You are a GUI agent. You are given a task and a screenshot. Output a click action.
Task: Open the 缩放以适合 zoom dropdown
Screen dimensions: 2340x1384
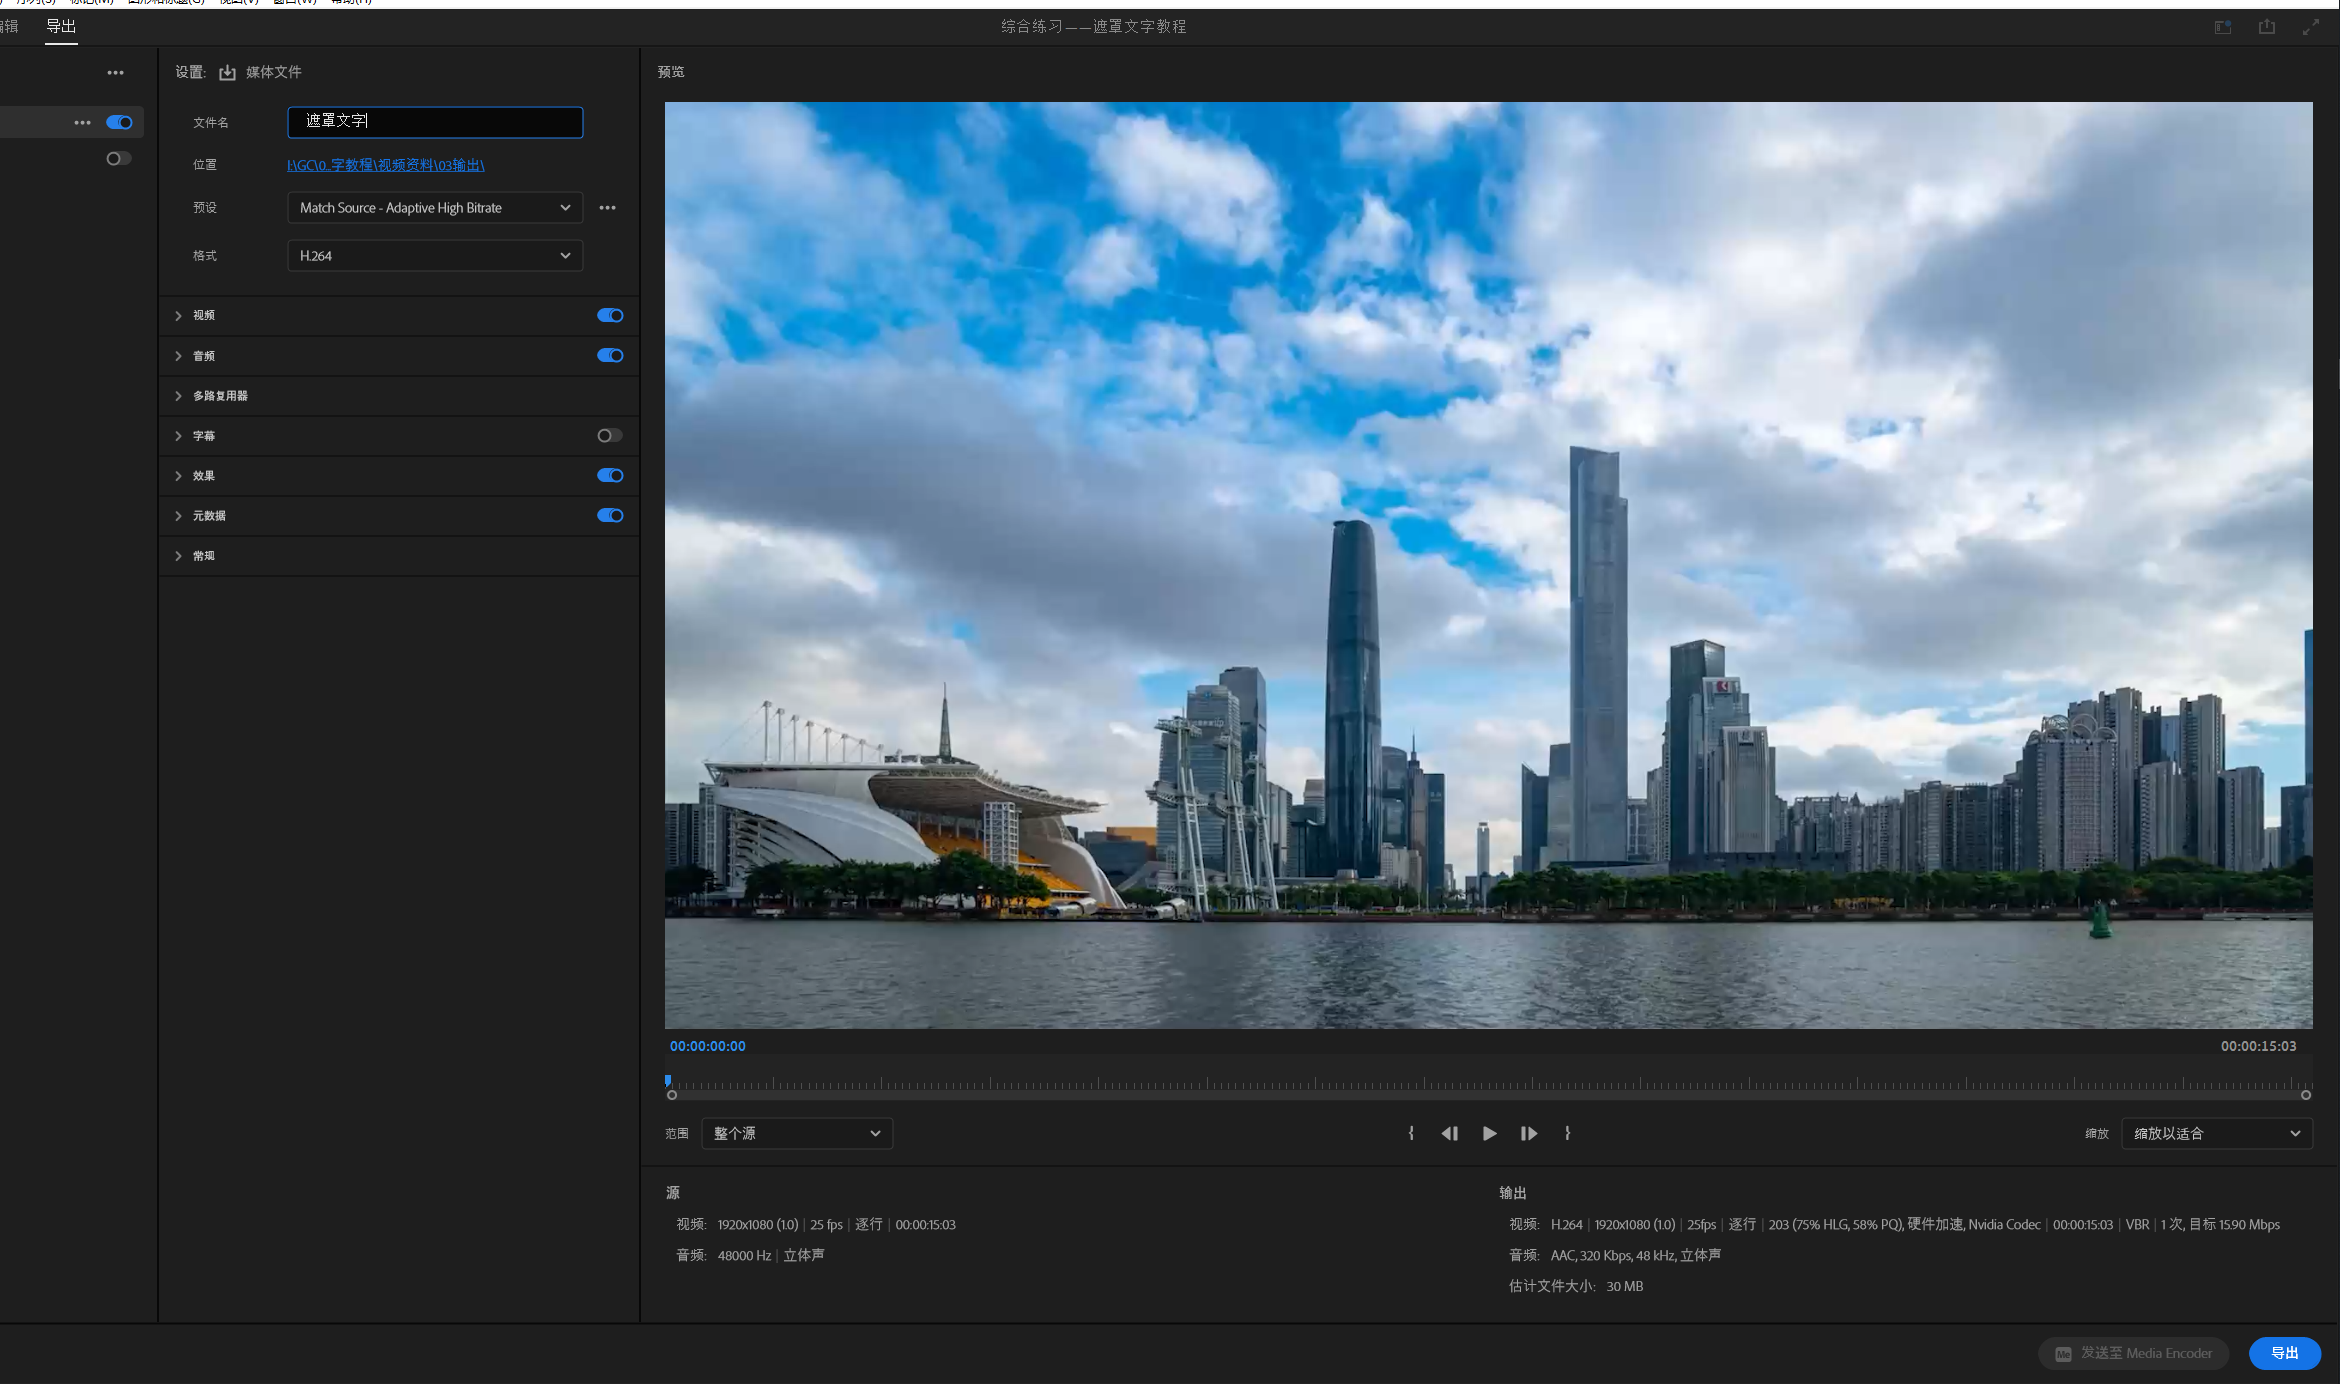pyautogui.click(x=2216, y=1133)
